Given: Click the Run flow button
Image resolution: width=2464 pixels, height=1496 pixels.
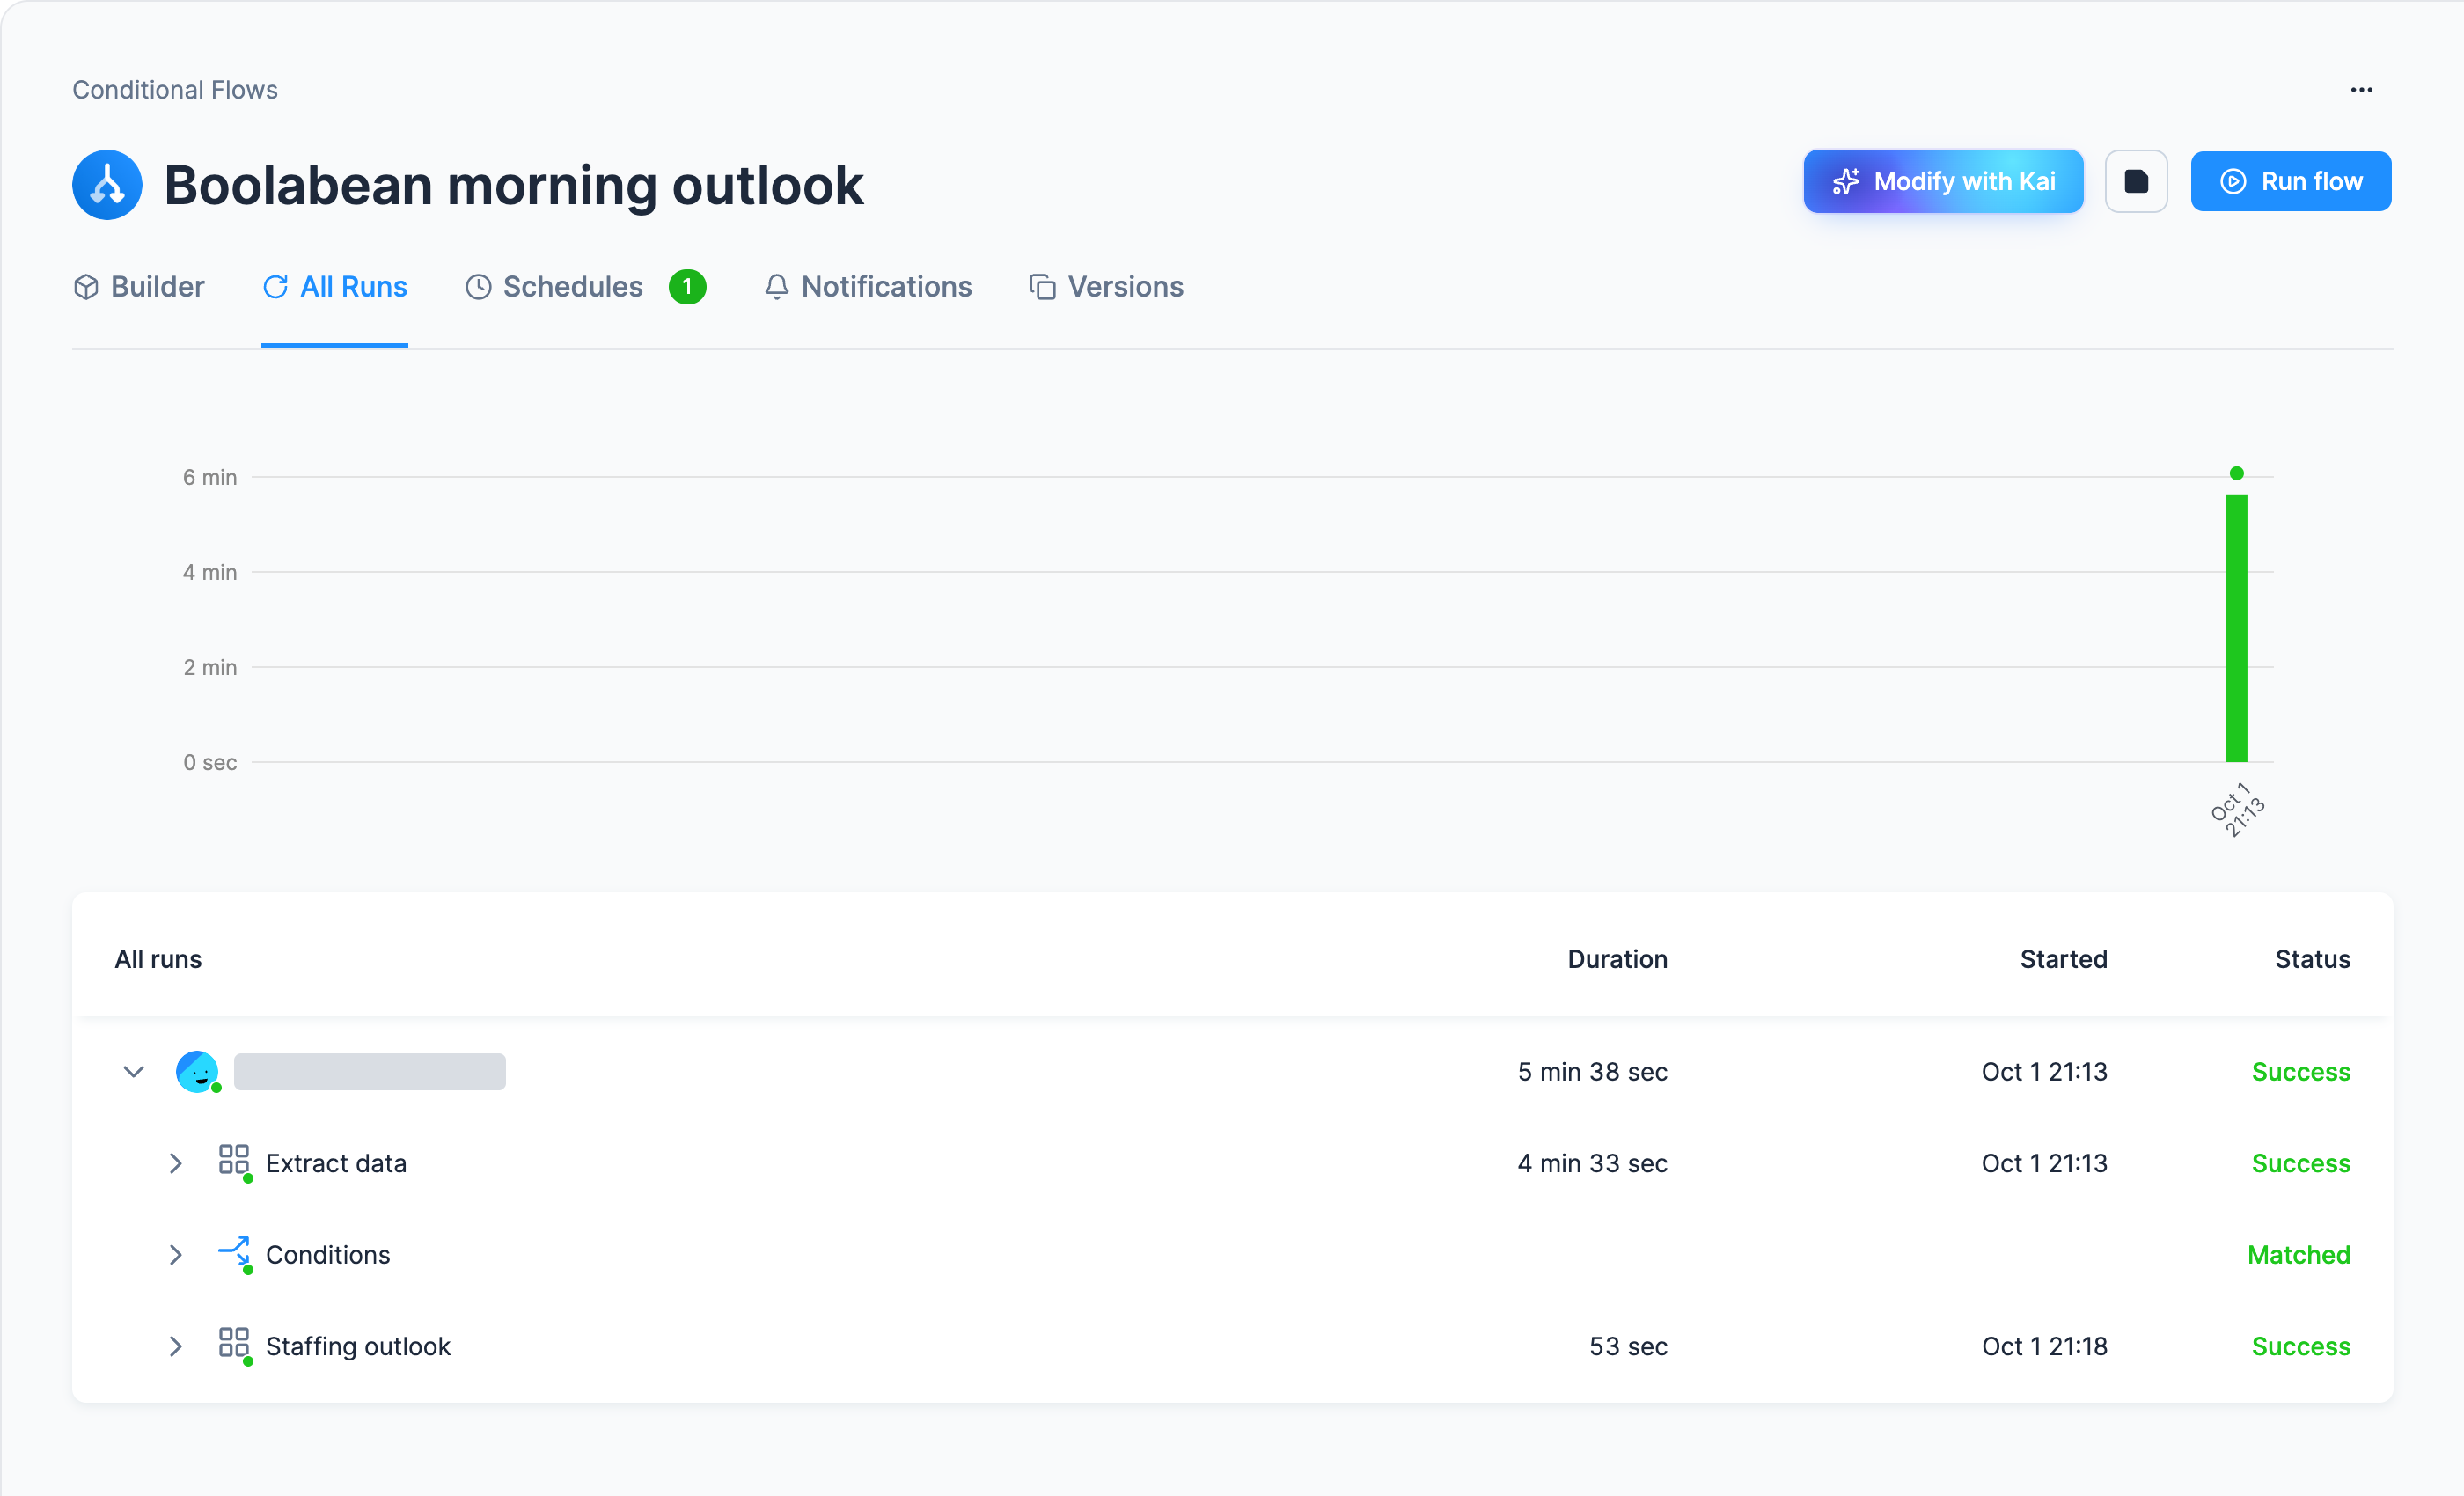Looking at the screenshot, I should point(2290,181).
